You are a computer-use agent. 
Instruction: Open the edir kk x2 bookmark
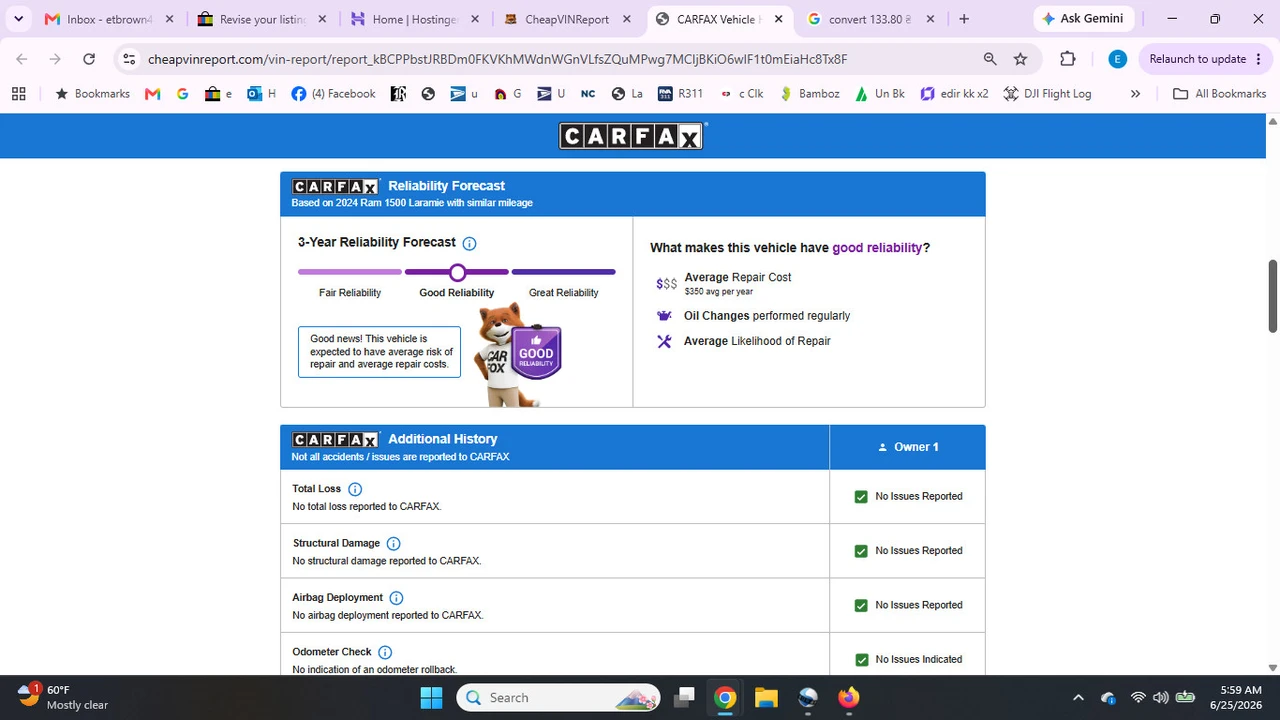954,94
